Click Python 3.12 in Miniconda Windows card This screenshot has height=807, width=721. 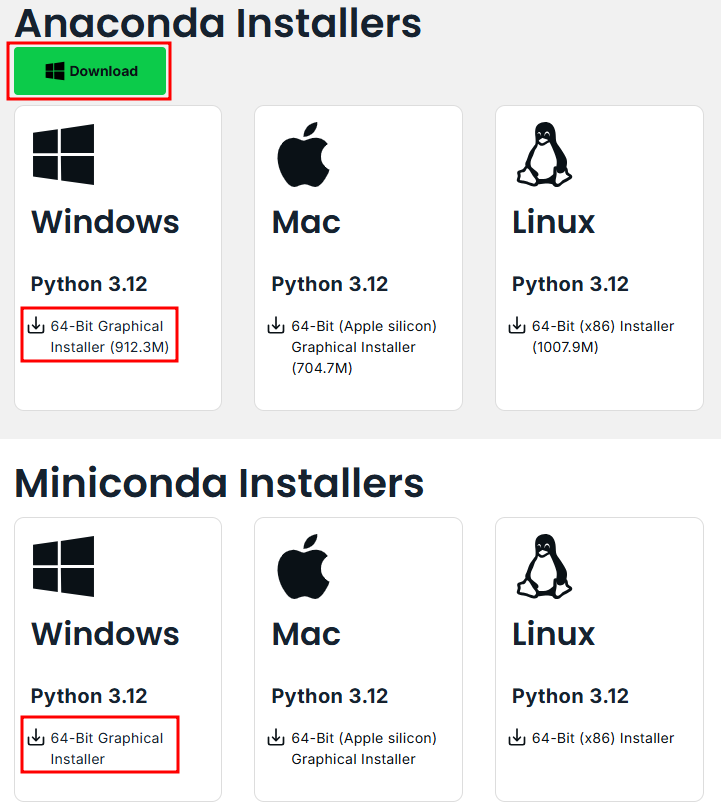click(89, 696)
